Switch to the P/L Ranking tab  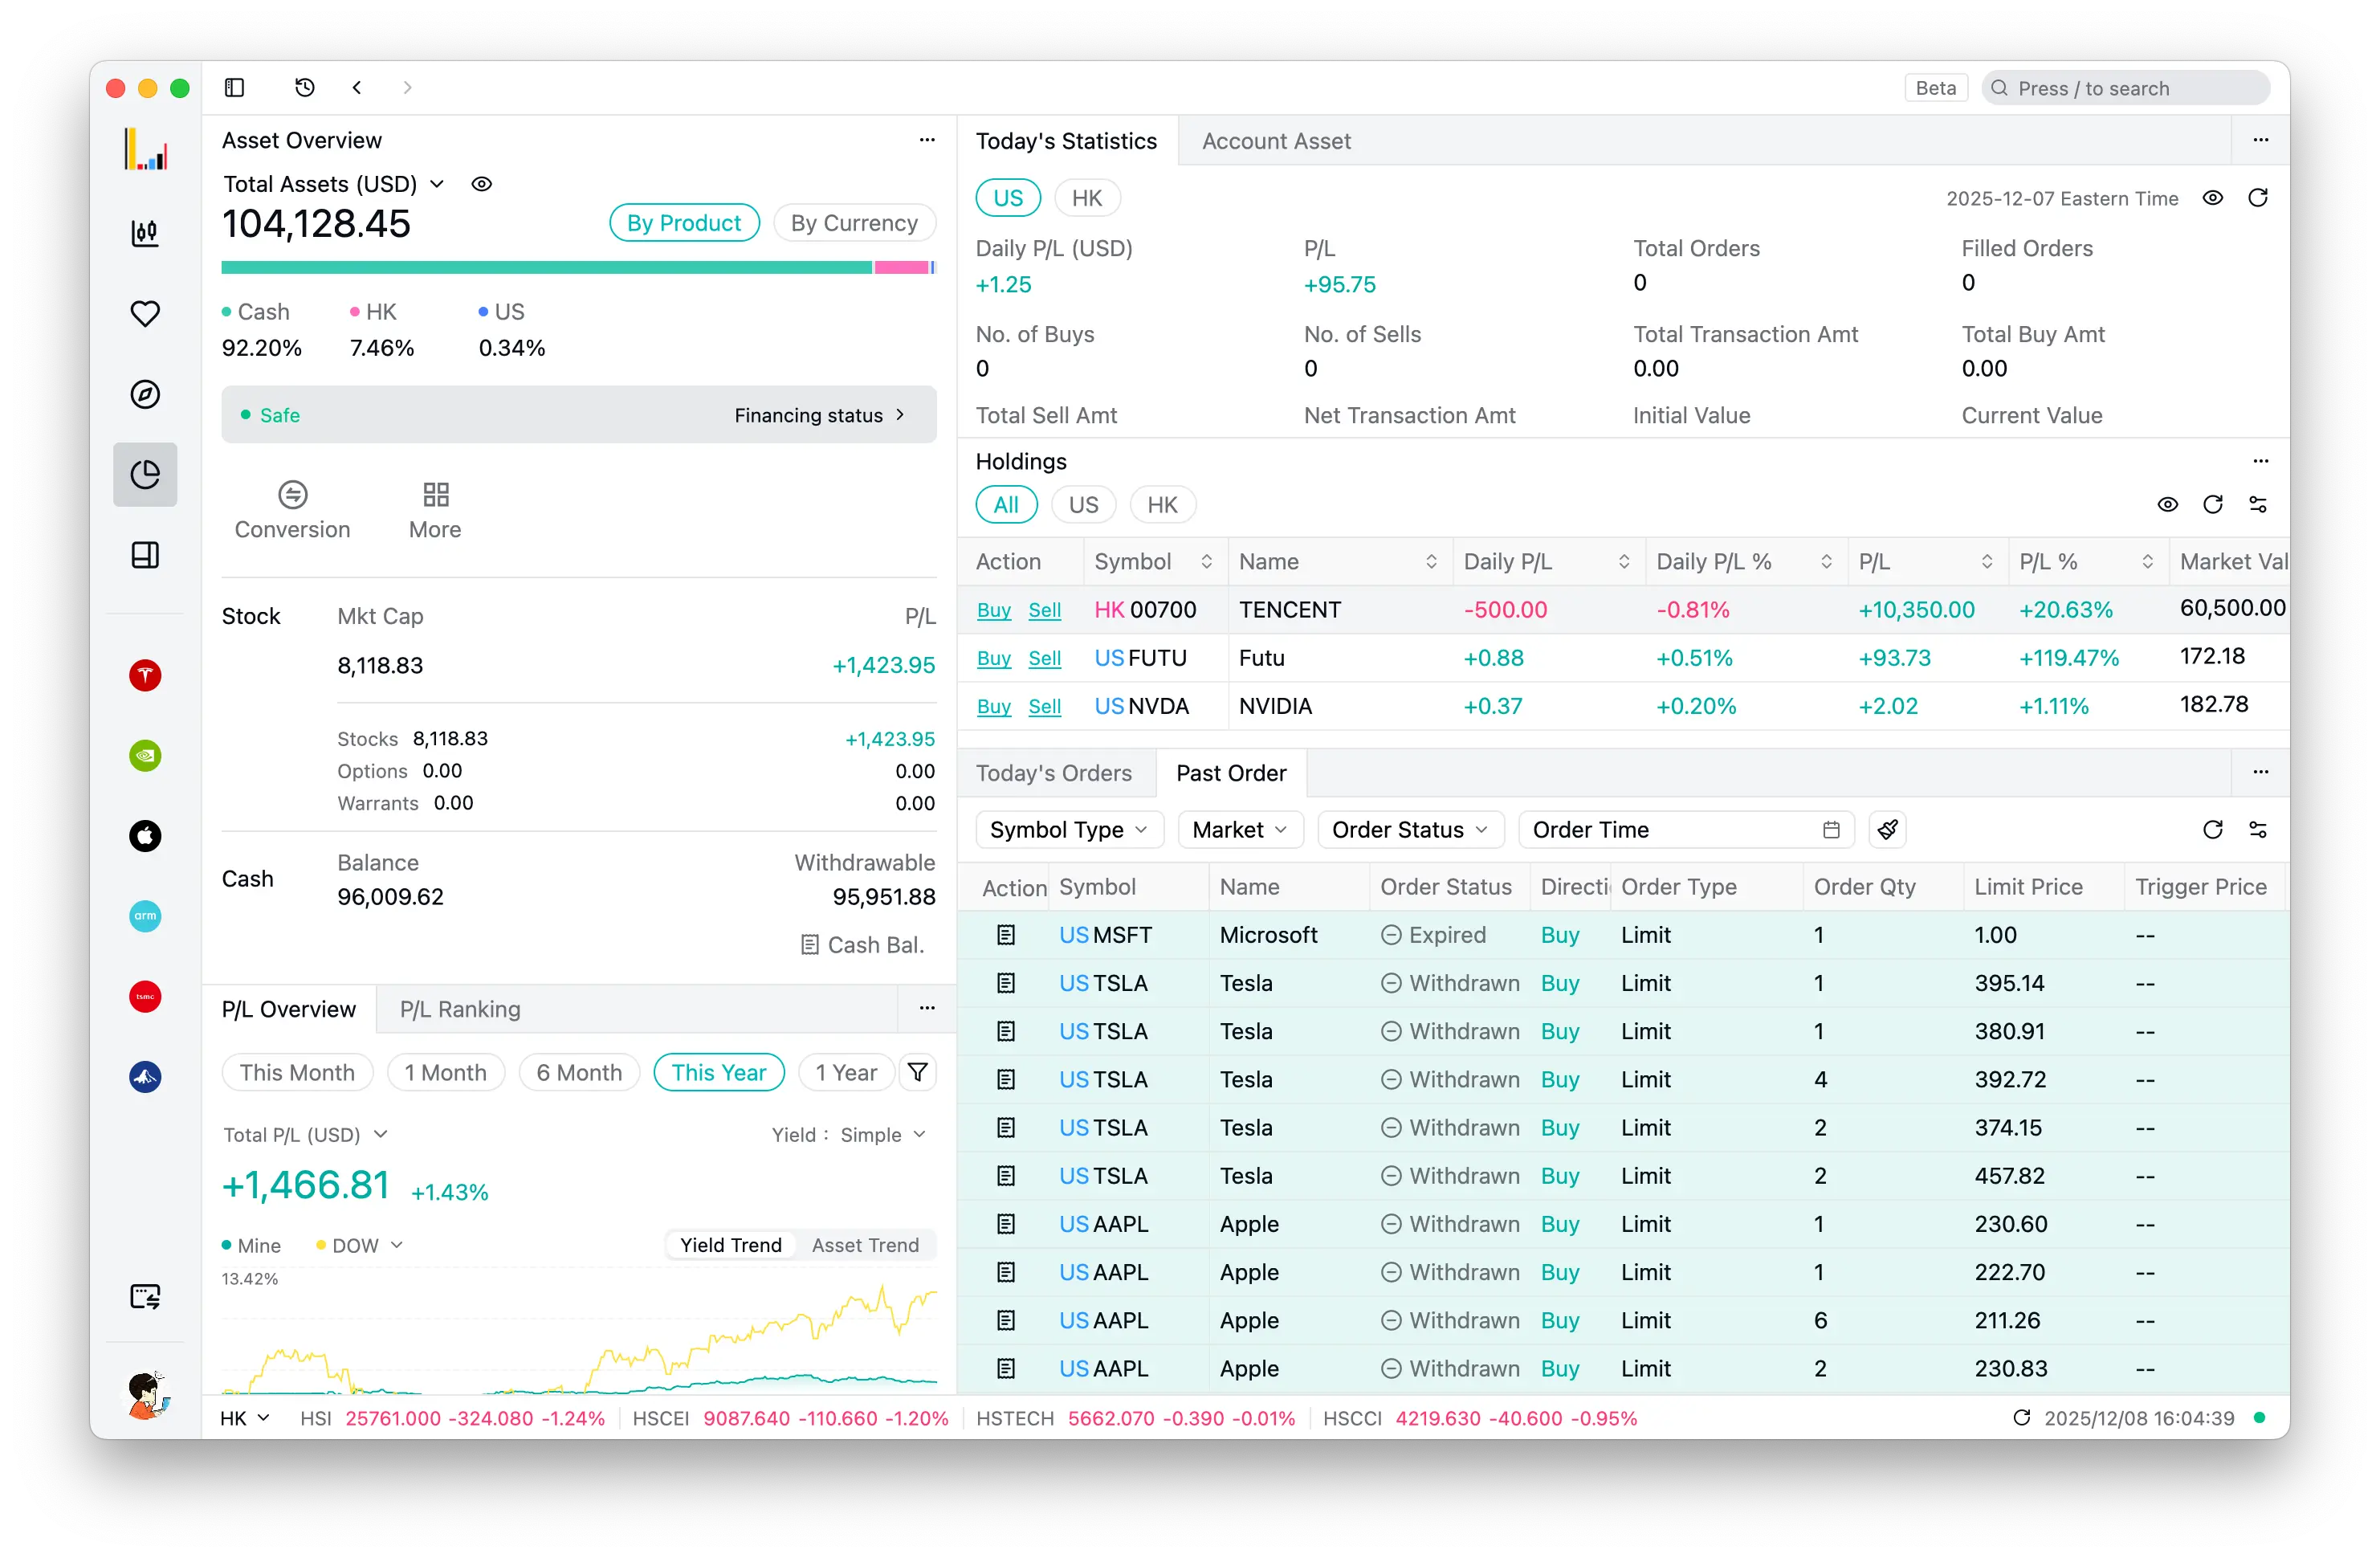(x=460, y=1009)
